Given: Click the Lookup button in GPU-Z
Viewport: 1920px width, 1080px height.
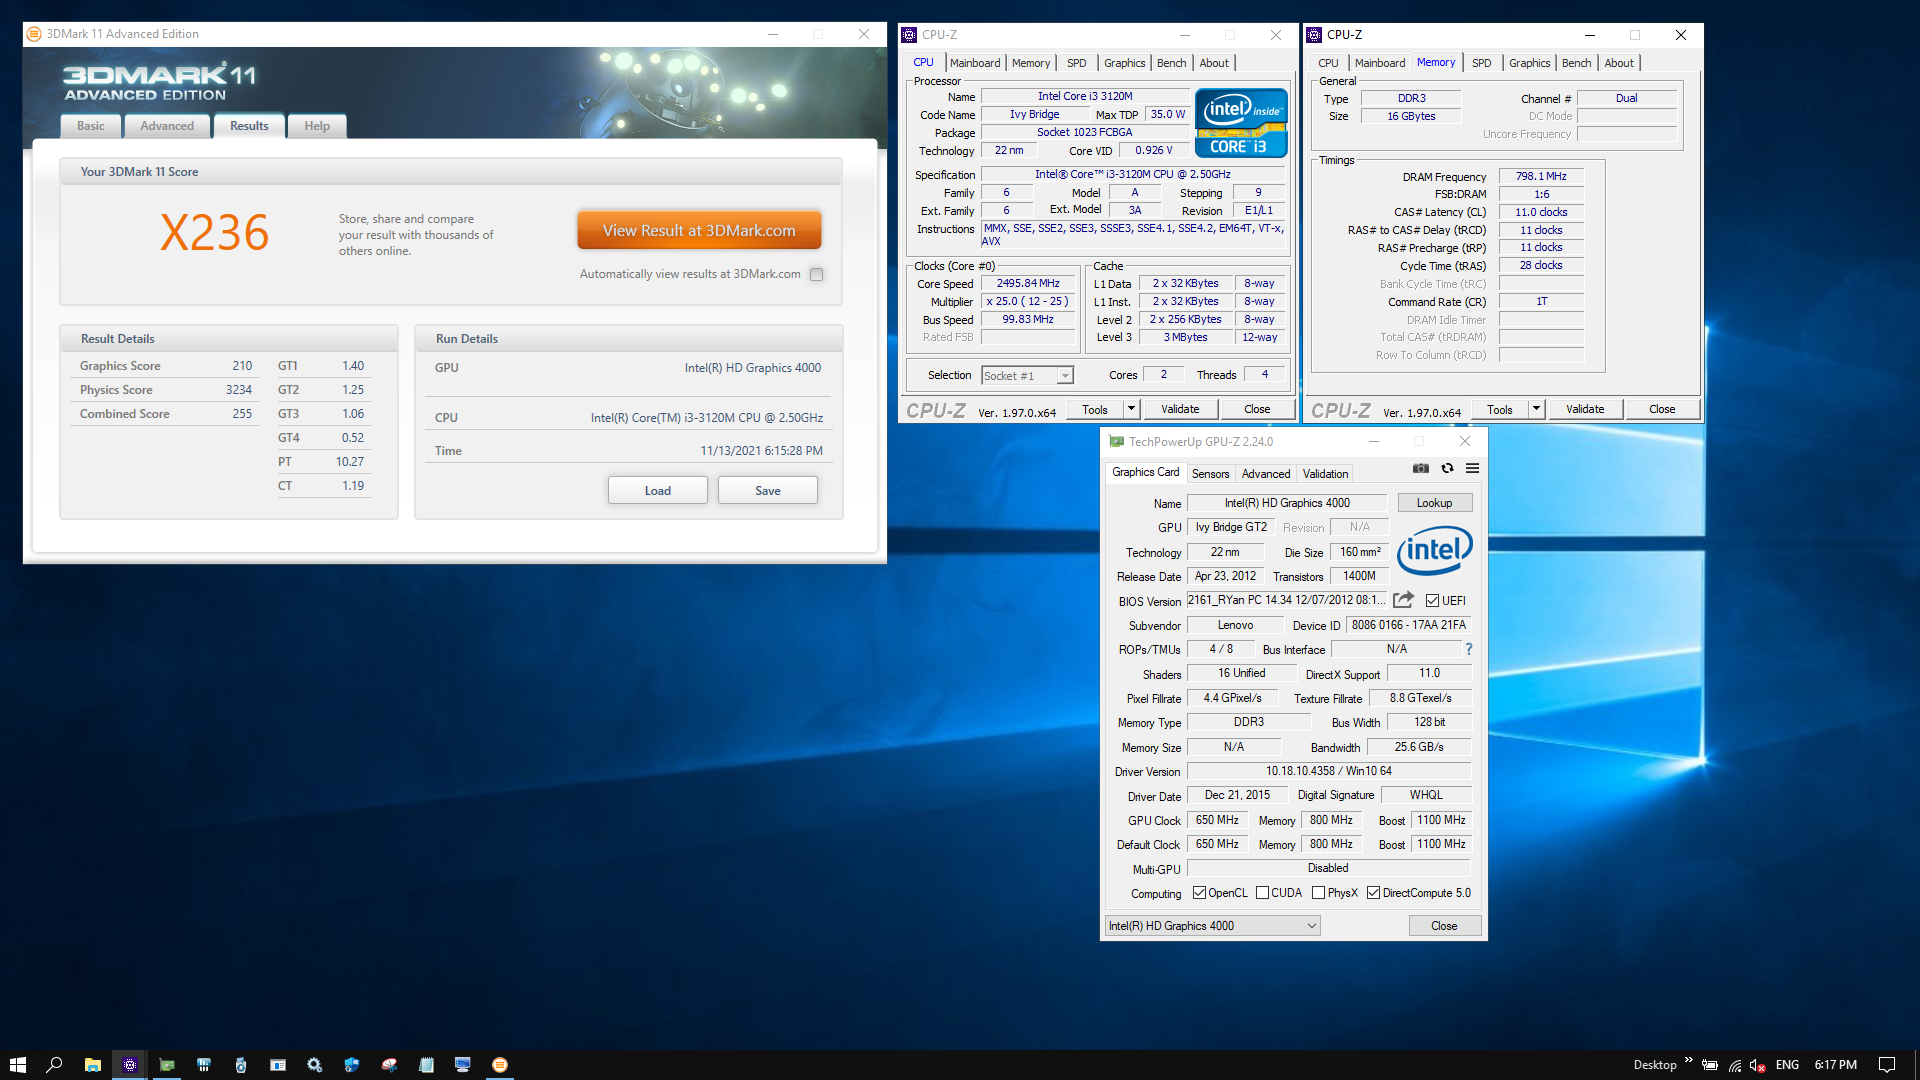Looking at the screenshot, I should coord(1434,503).
